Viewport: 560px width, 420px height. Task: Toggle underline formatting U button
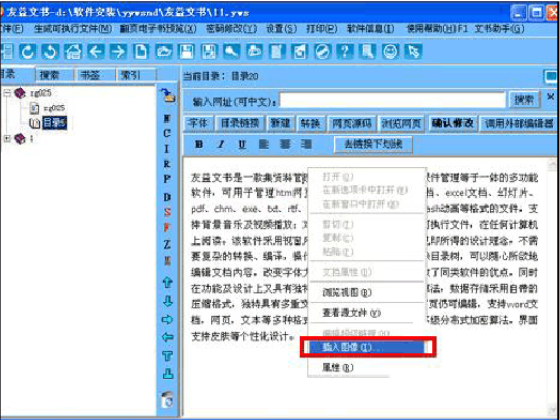pos(242,144)
